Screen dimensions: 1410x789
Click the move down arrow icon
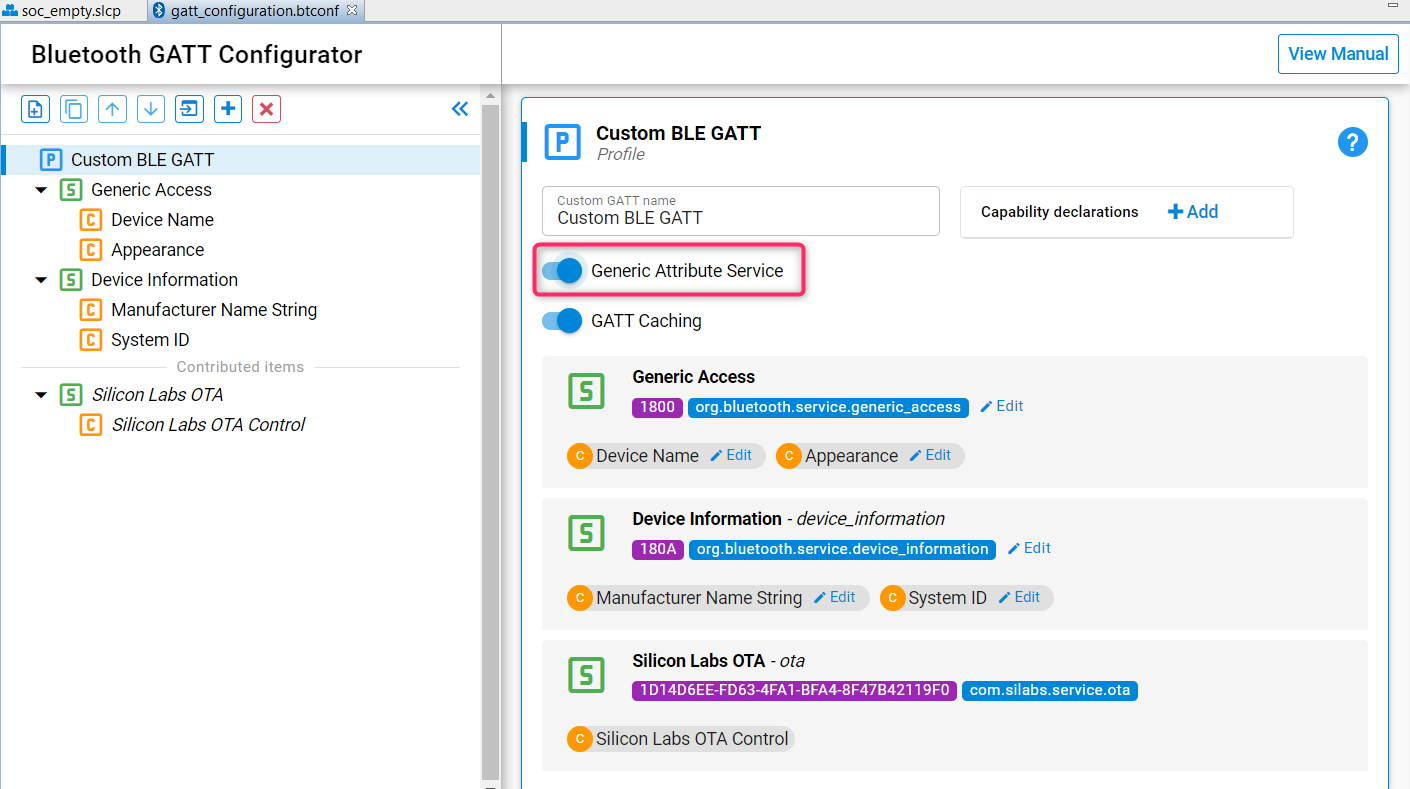[151, 109]
